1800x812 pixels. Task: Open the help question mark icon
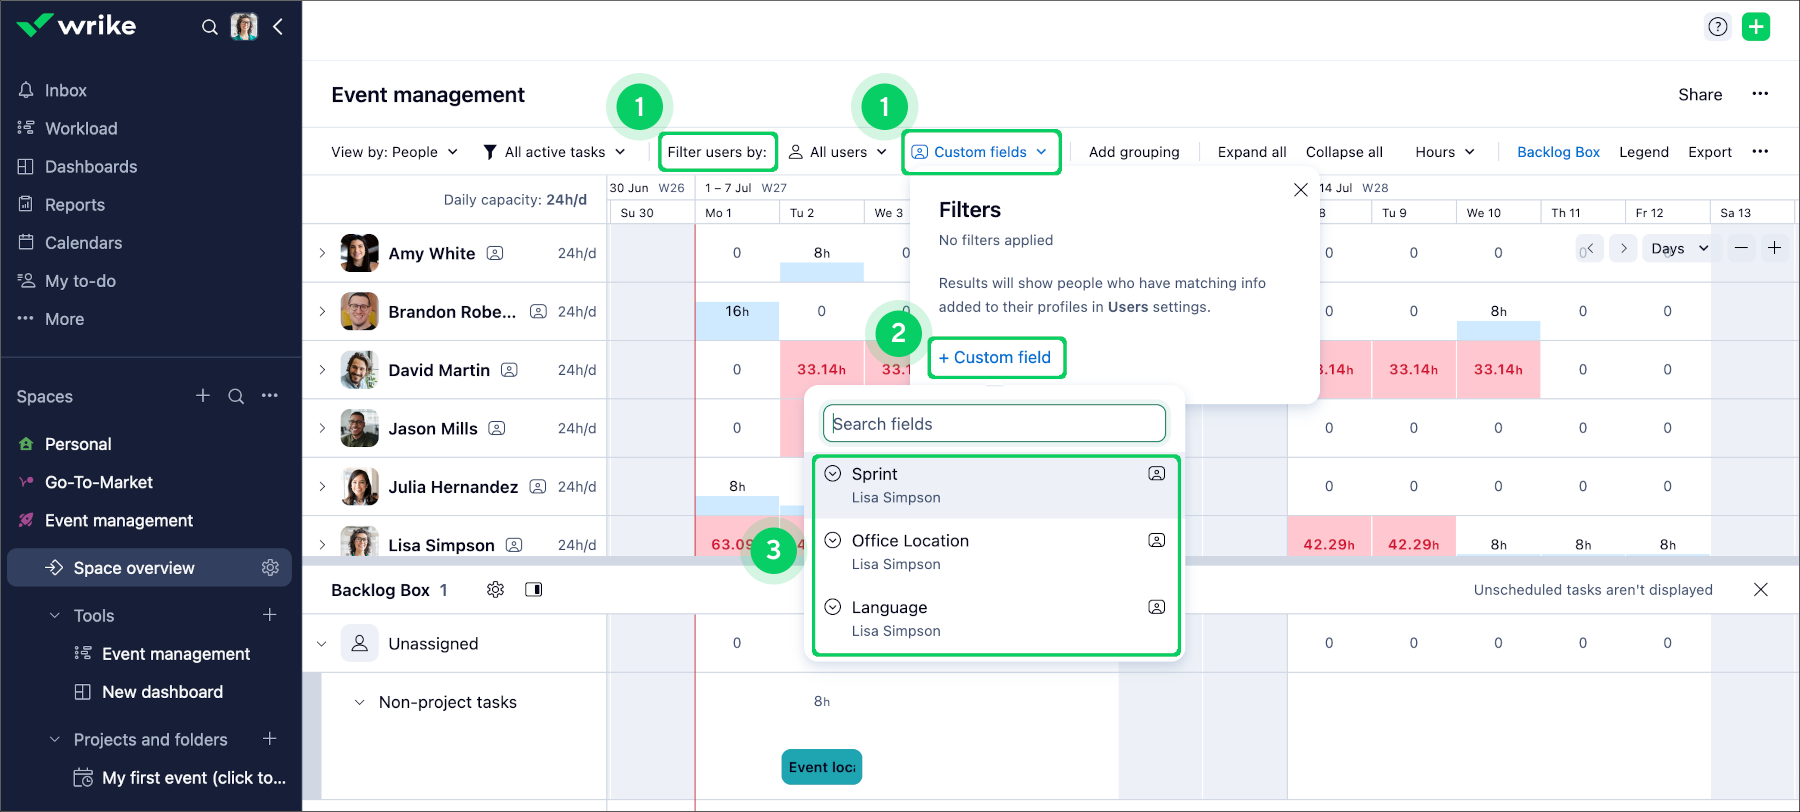click(1718, 27)
